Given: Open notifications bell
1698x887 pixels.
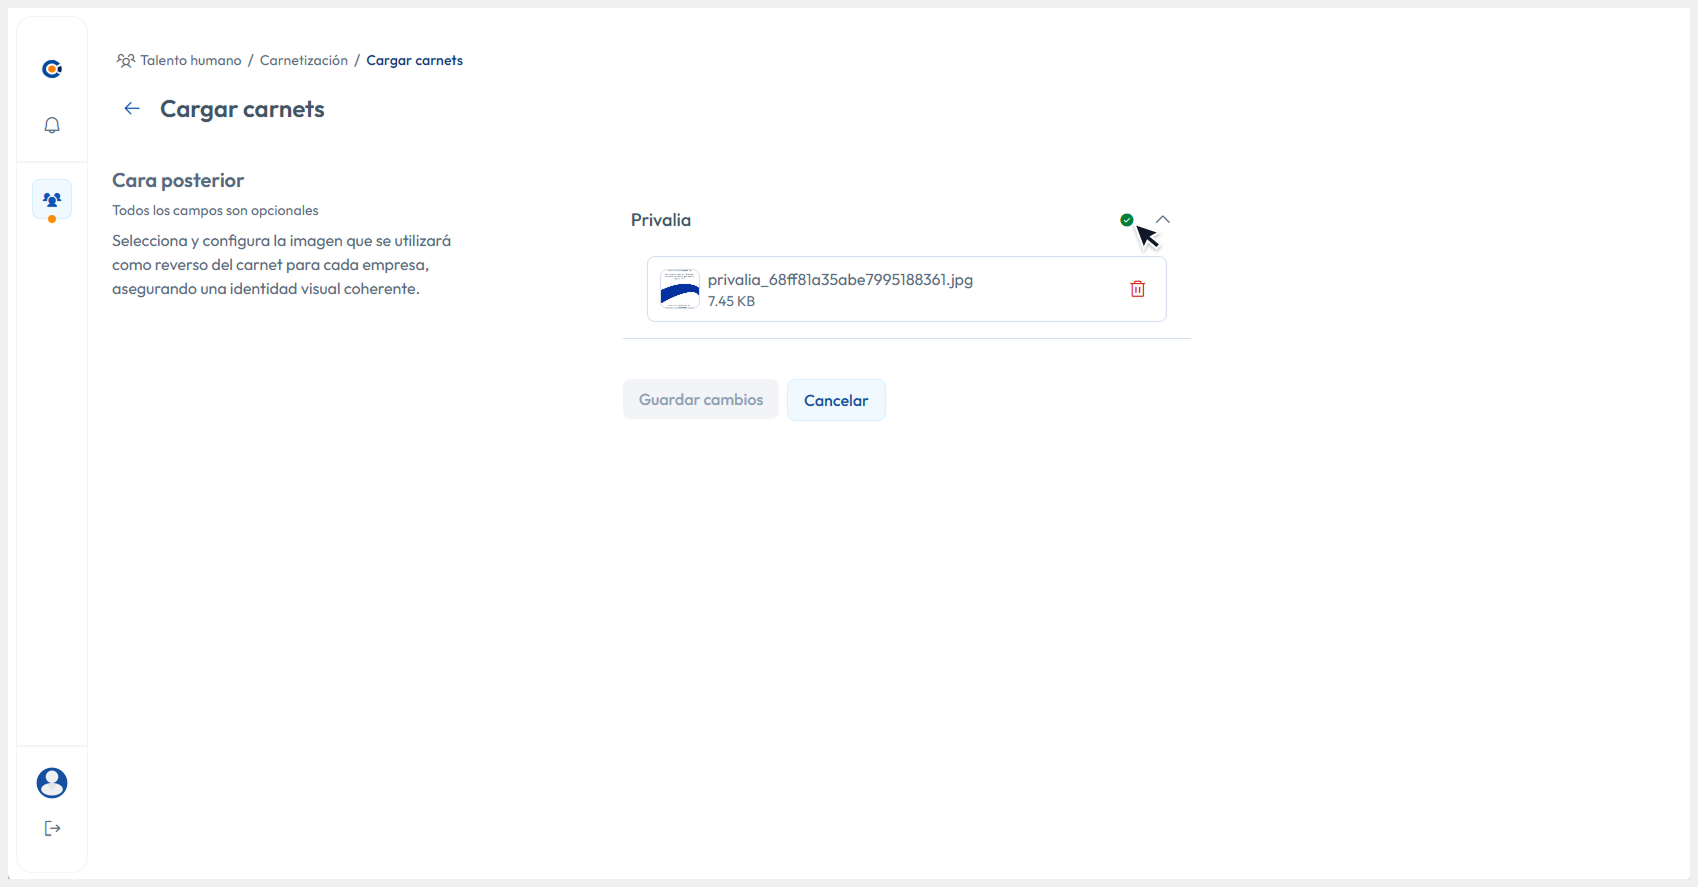Looking at the screenshot, I should (x=52, y=125).
